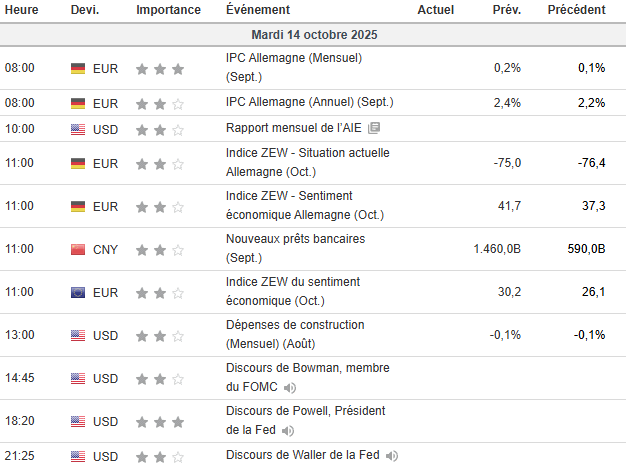This screenshot has width=626, height=466.
Task: Click the document icon beside Rapport mensuel de l'AIE
Action: 374,129
